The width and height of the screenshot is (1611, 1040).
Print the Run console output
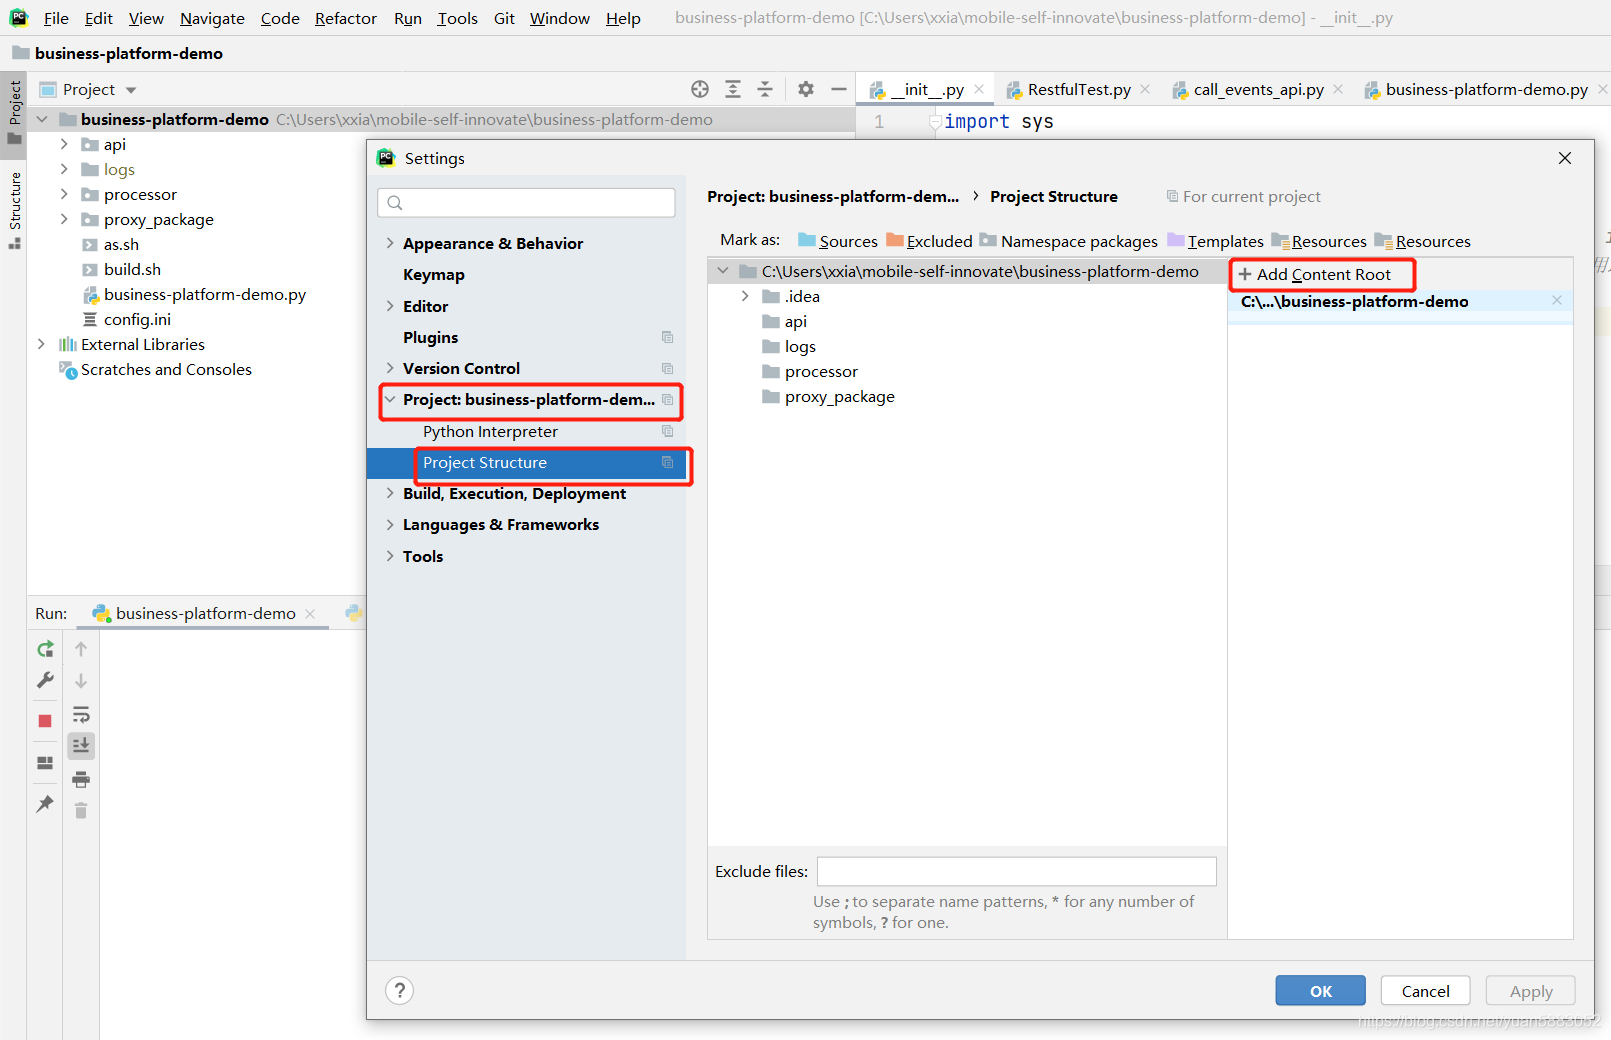tap(81, 779)
